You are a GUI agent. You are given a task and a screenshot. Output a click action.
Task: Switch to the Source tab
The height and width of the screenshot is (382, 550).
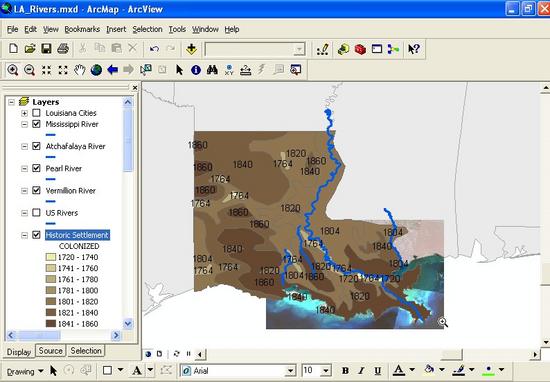[x=51, y=351]
